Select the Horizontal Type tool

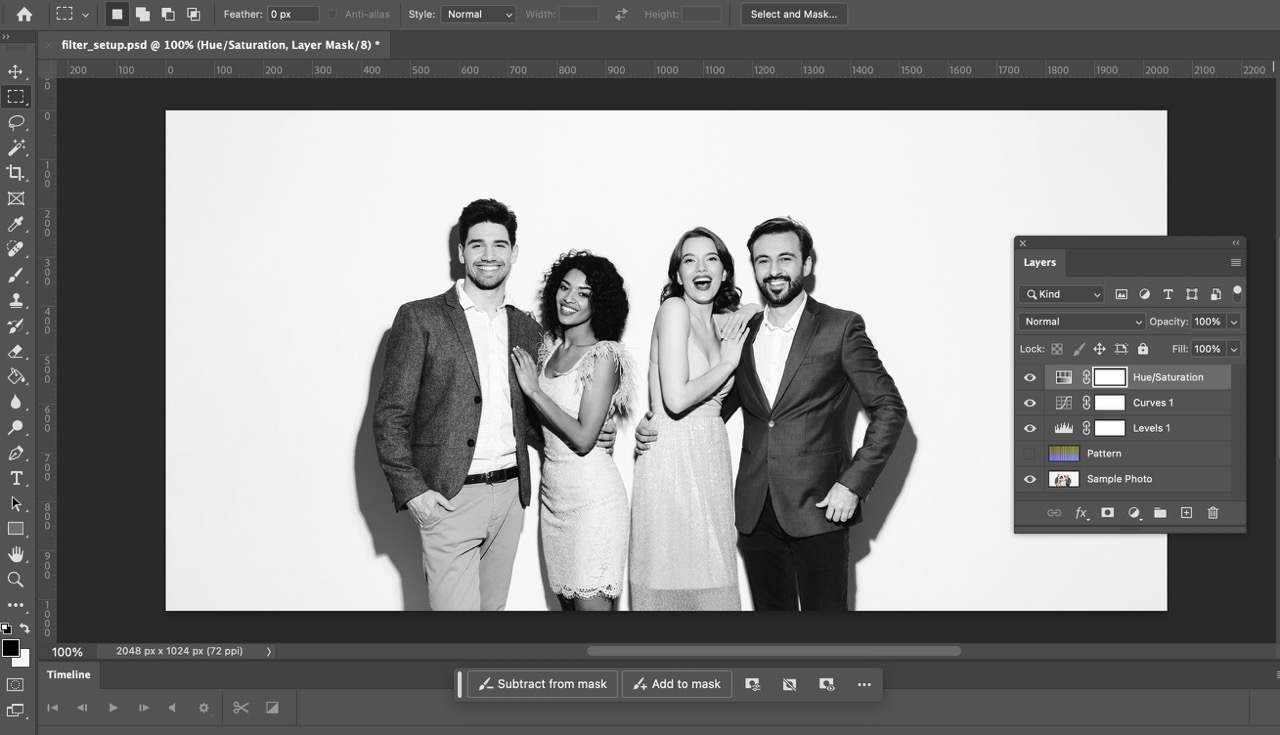16,478
